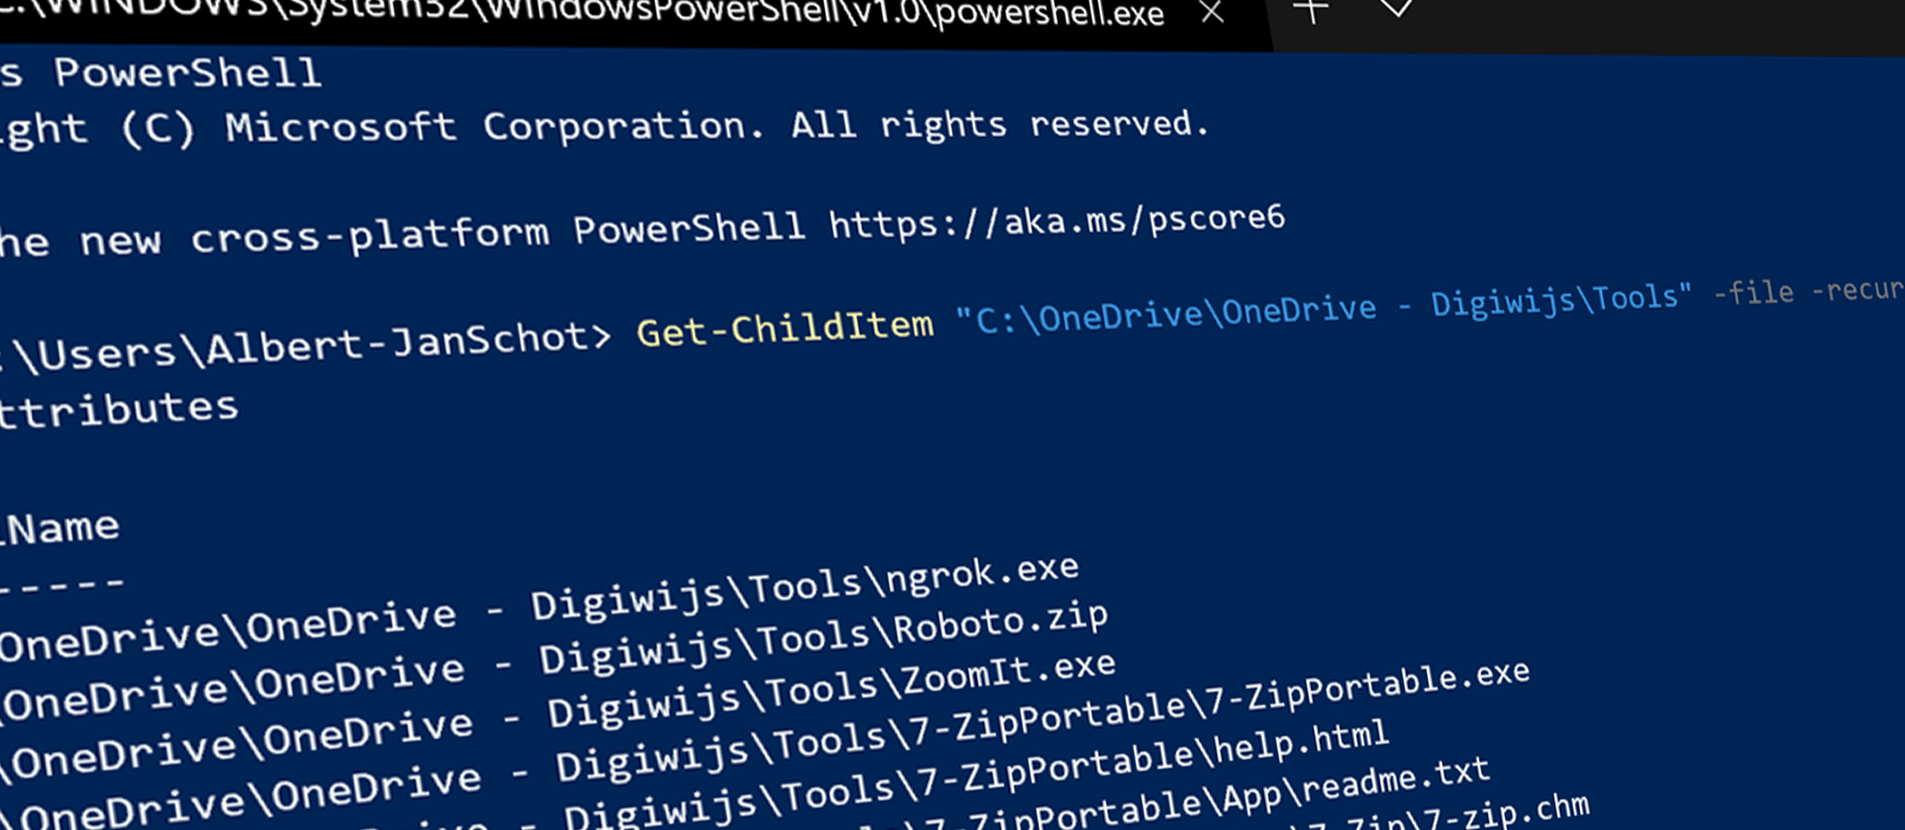Click the quoted OneDrive Tools path argument

tap(1323, 309)
